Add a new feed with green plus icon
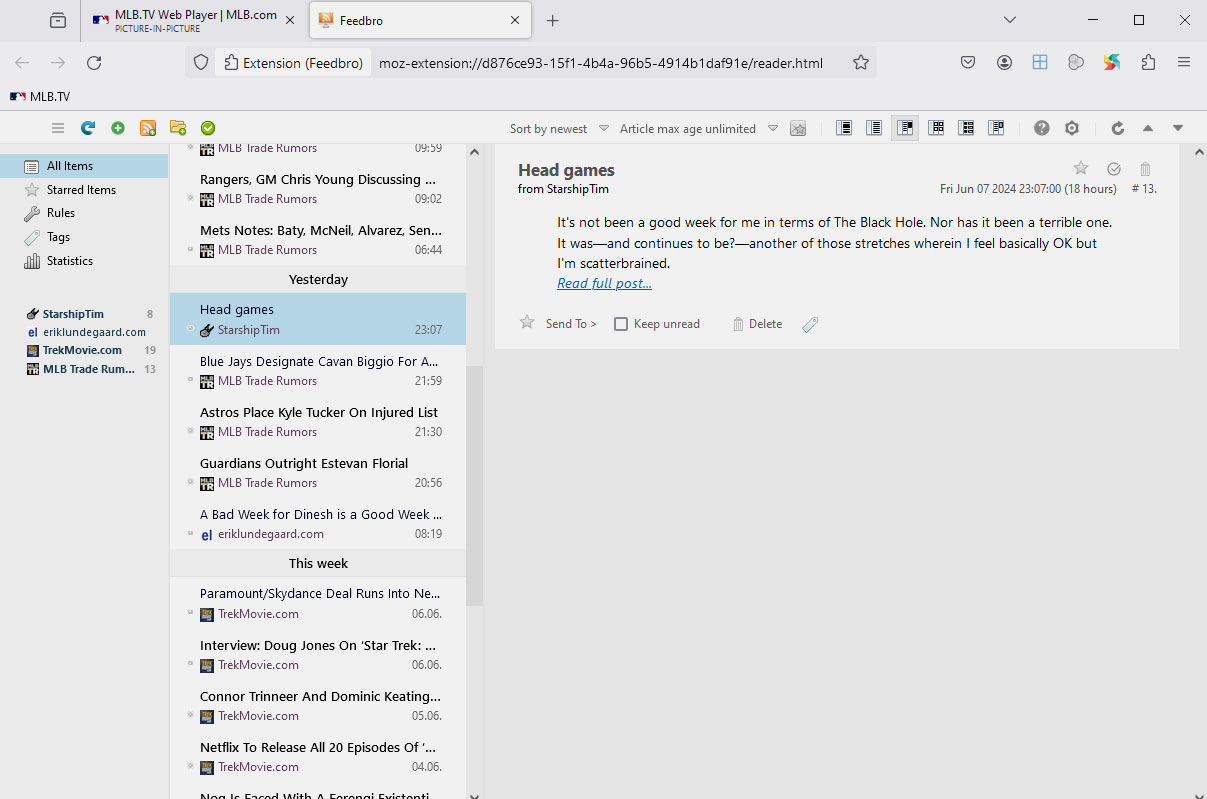This screenshot has width=1207, height=799. [x=118, y=128]
